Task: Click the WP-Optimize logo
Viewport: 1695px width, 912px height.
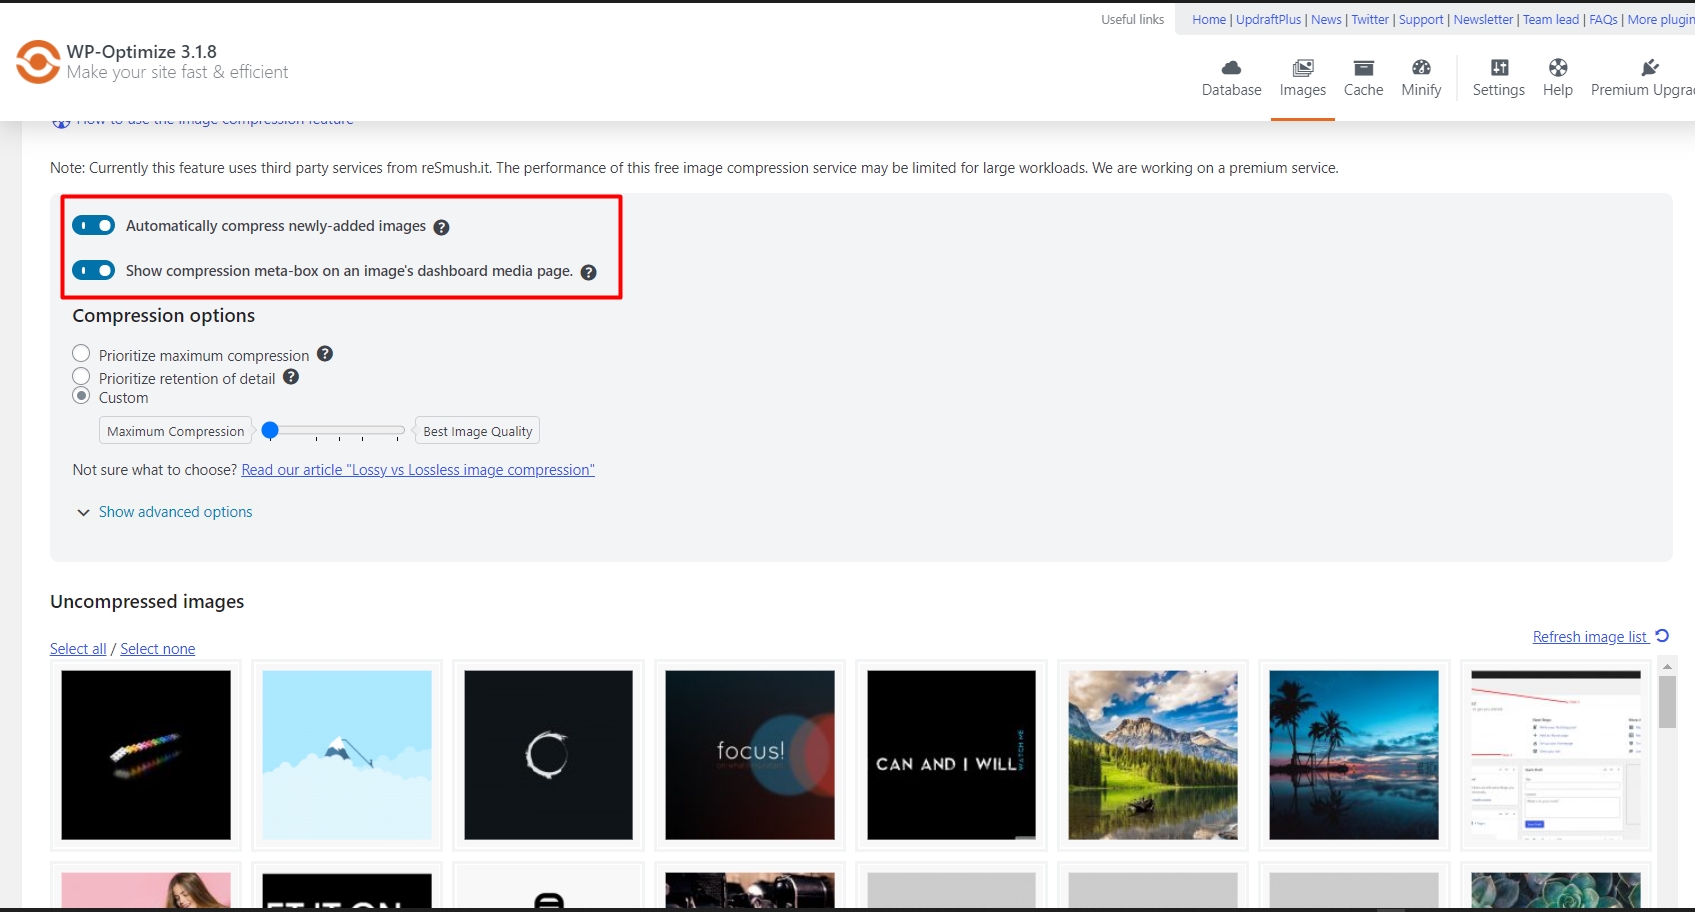Action: pyautogui.click(x=38, y=62)
